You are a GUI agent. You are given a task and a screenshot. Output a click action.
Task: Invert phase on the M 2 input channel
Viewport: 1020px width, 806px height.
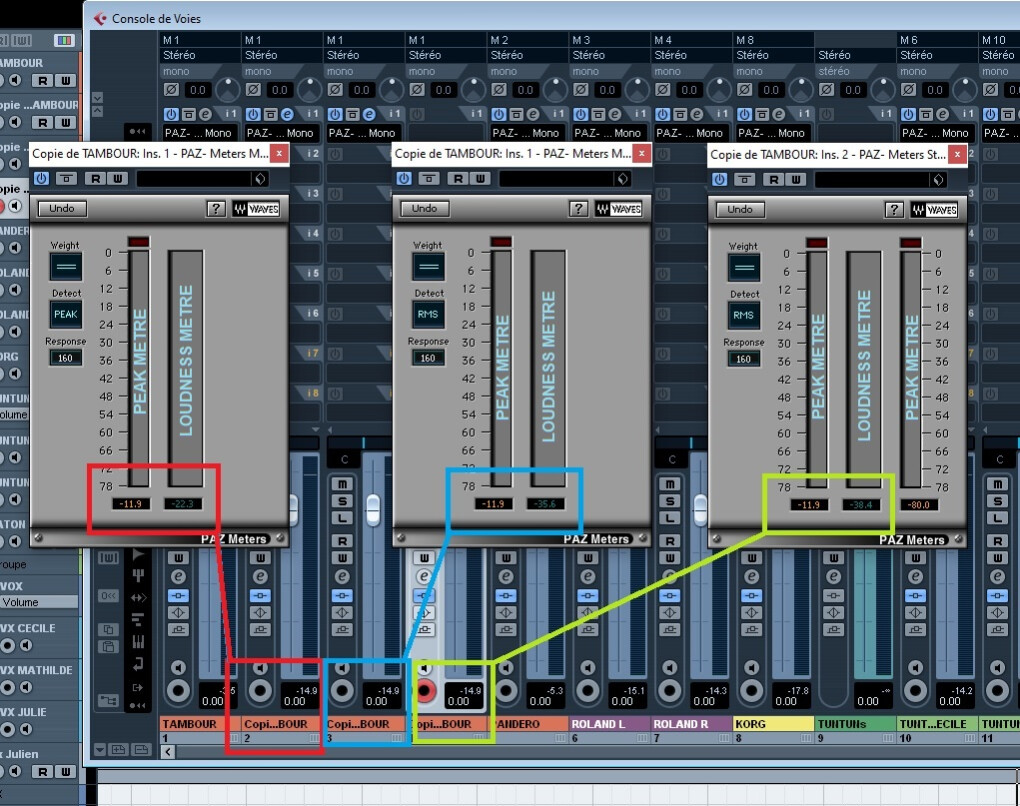coord(499,89)
